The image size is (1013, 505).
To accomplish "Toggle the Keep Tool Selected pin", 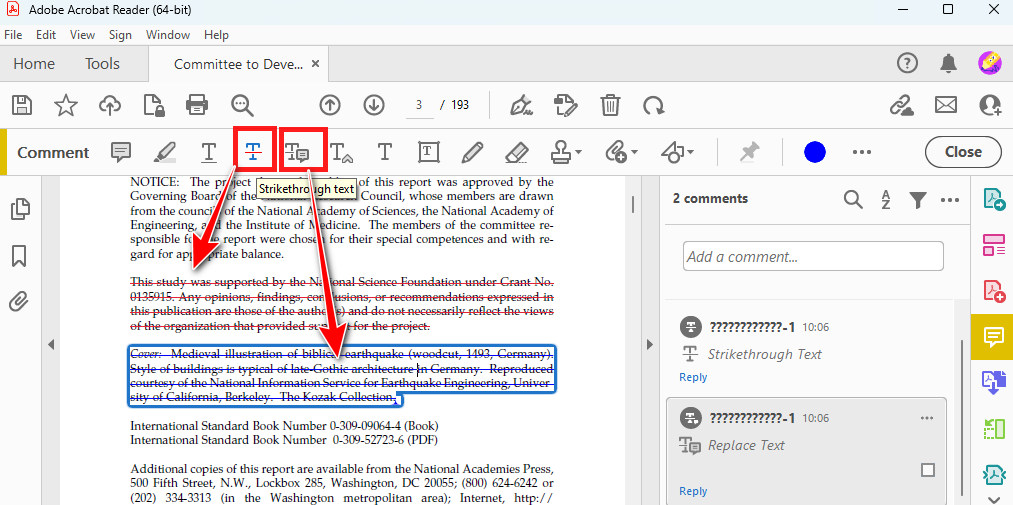I will tap(749, 152).
